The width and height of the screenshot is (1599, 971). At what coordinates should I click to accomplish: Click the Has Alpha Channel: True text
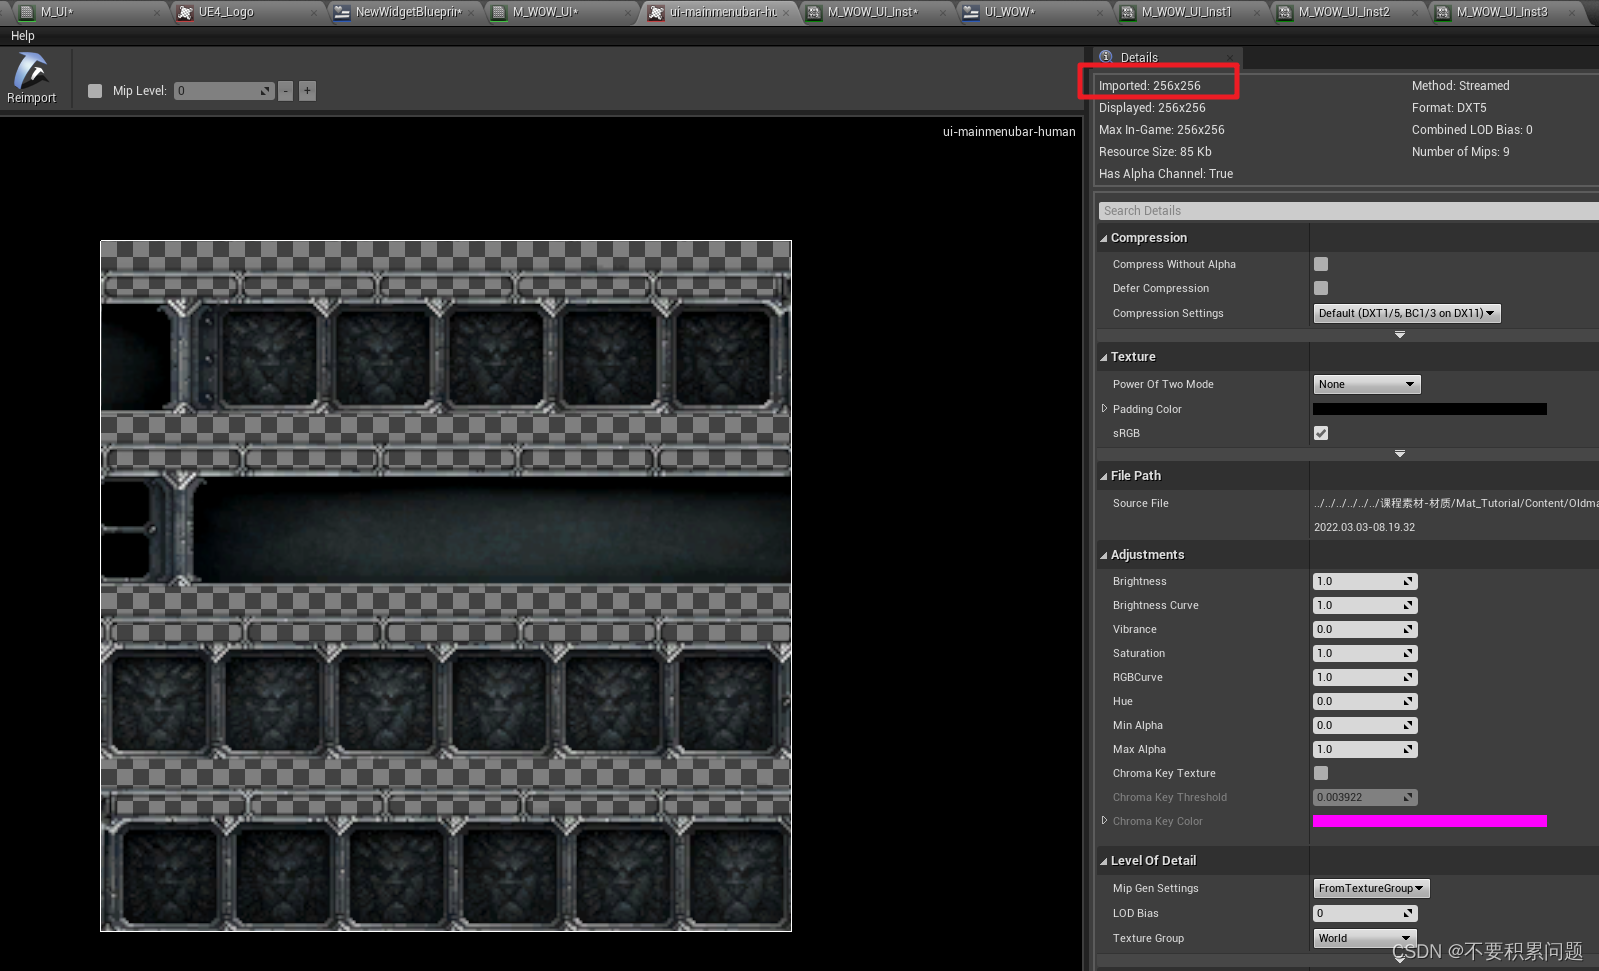coord(1166,174)
